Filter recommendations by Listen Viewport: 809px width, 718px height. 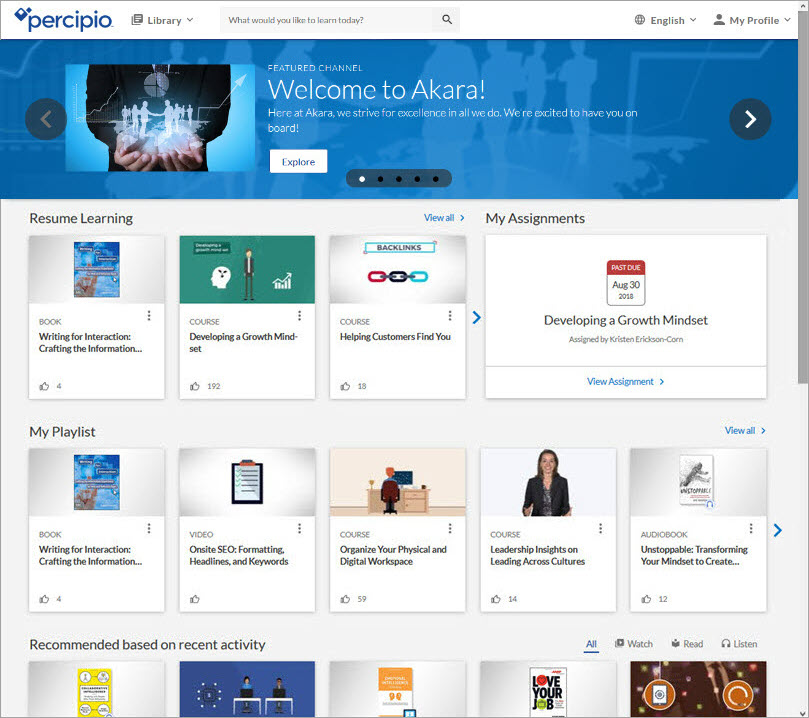(739, 644)
